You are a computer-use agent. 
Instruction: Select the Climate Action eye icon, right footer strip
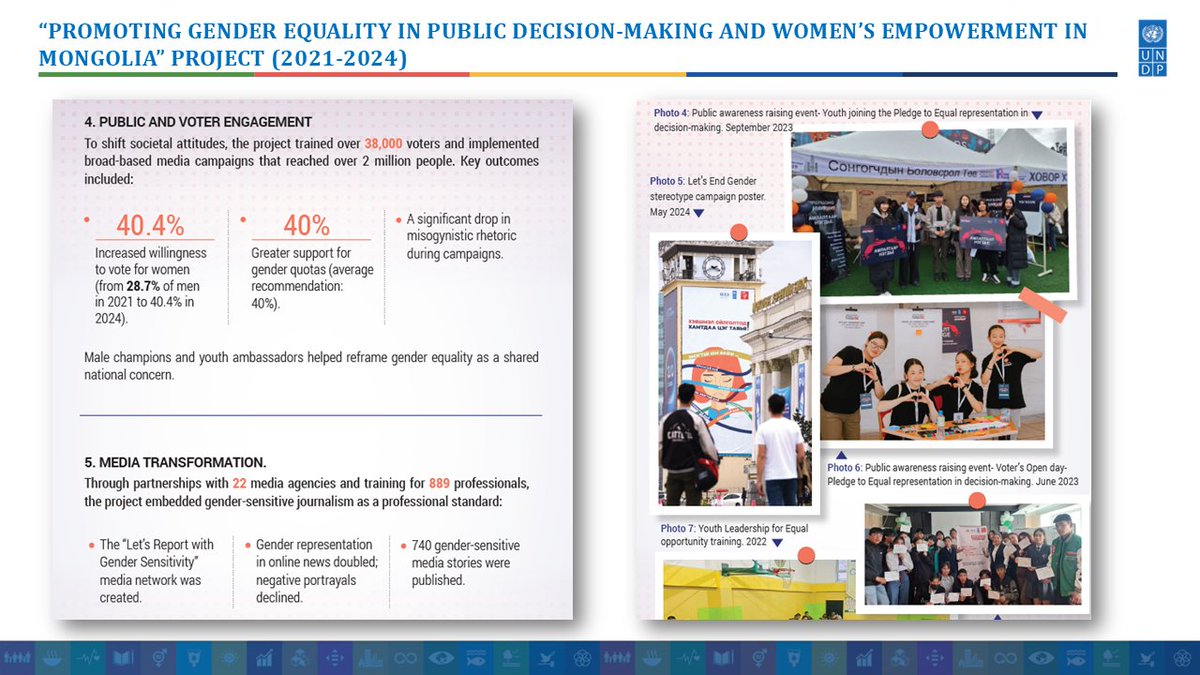point(1041,657)
